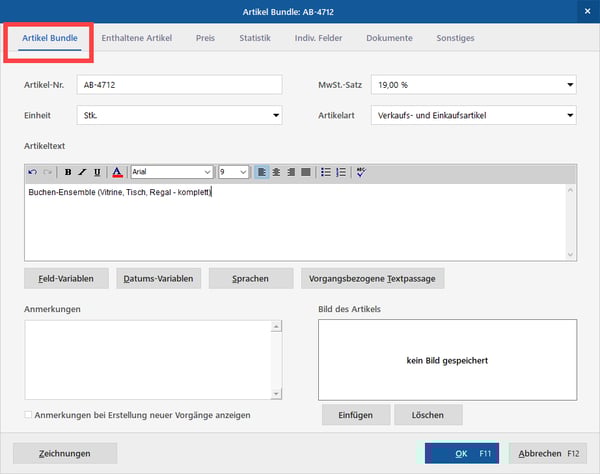Click the Feld-Variablen button
Image resolution: width=600 pixels, height=474 pixels.
pyautogui.click(x=66, y=278)
